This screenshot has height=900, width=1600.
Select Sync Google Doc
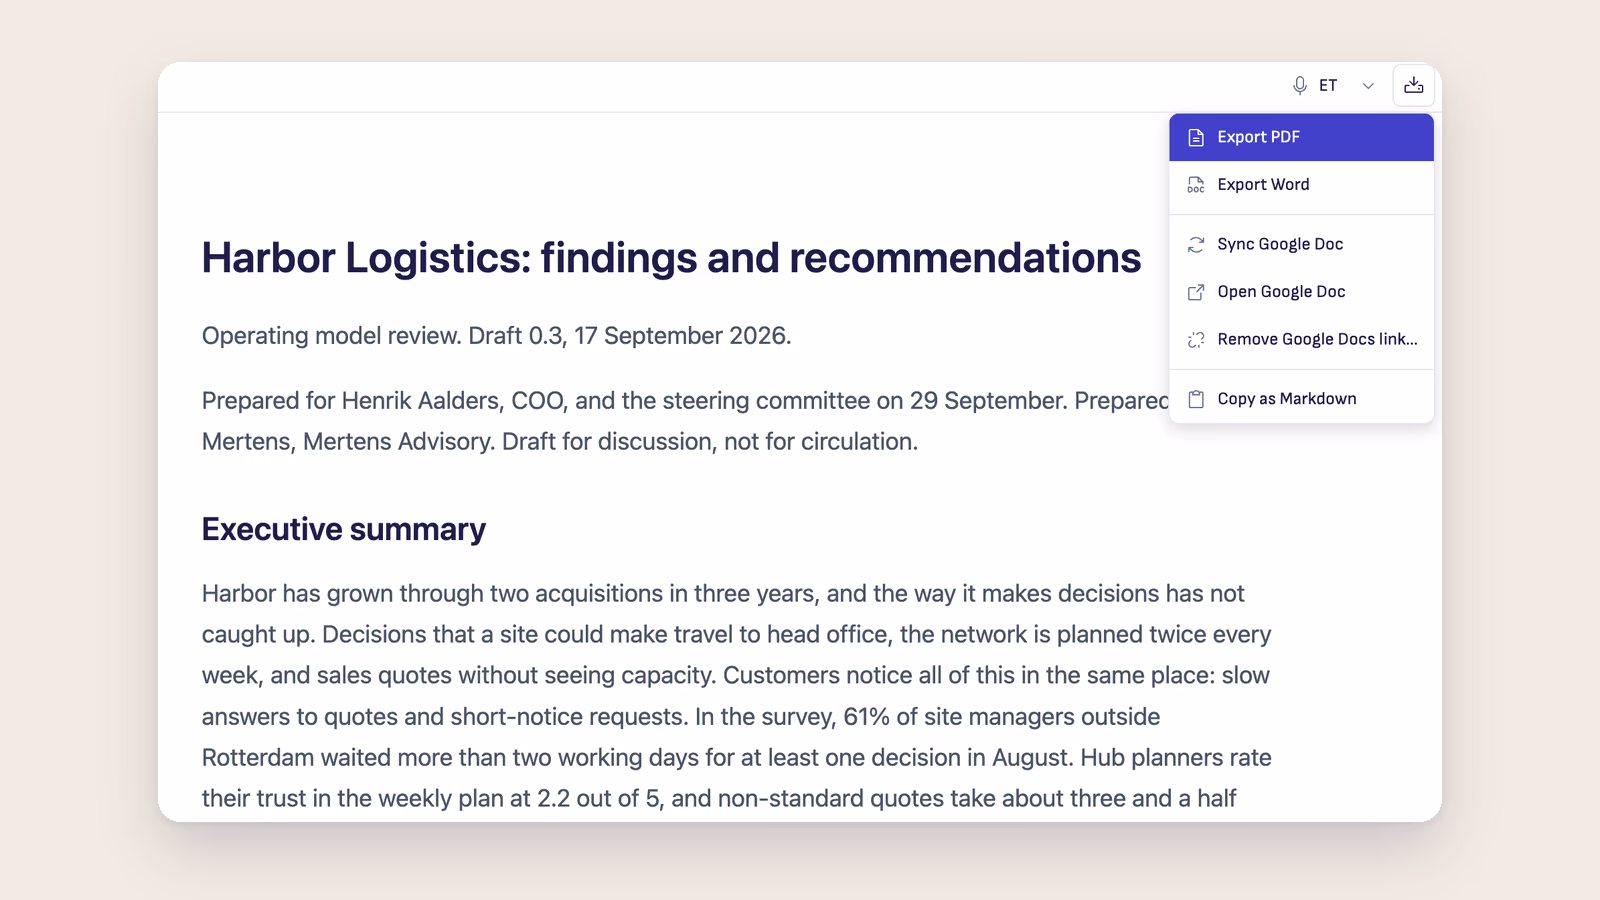(1301, 245)
